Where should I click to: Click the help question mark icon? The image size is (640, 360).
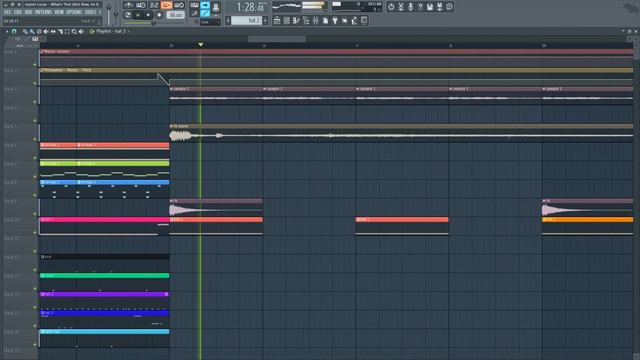[420, 7]
